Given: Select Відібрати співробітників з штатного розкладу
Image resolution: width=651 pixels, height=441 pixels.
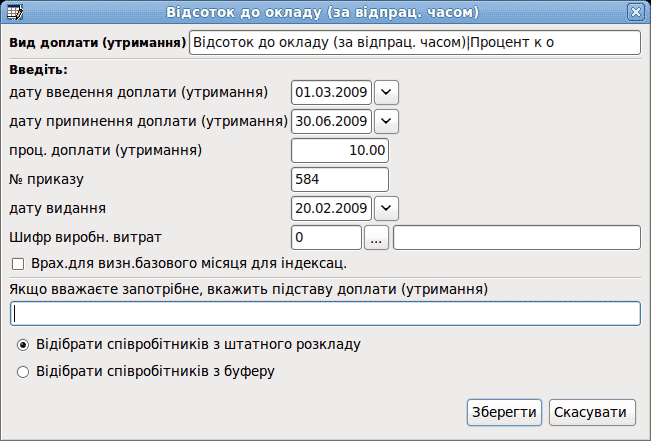Looking at the screenshot, I should coord(23,345).
